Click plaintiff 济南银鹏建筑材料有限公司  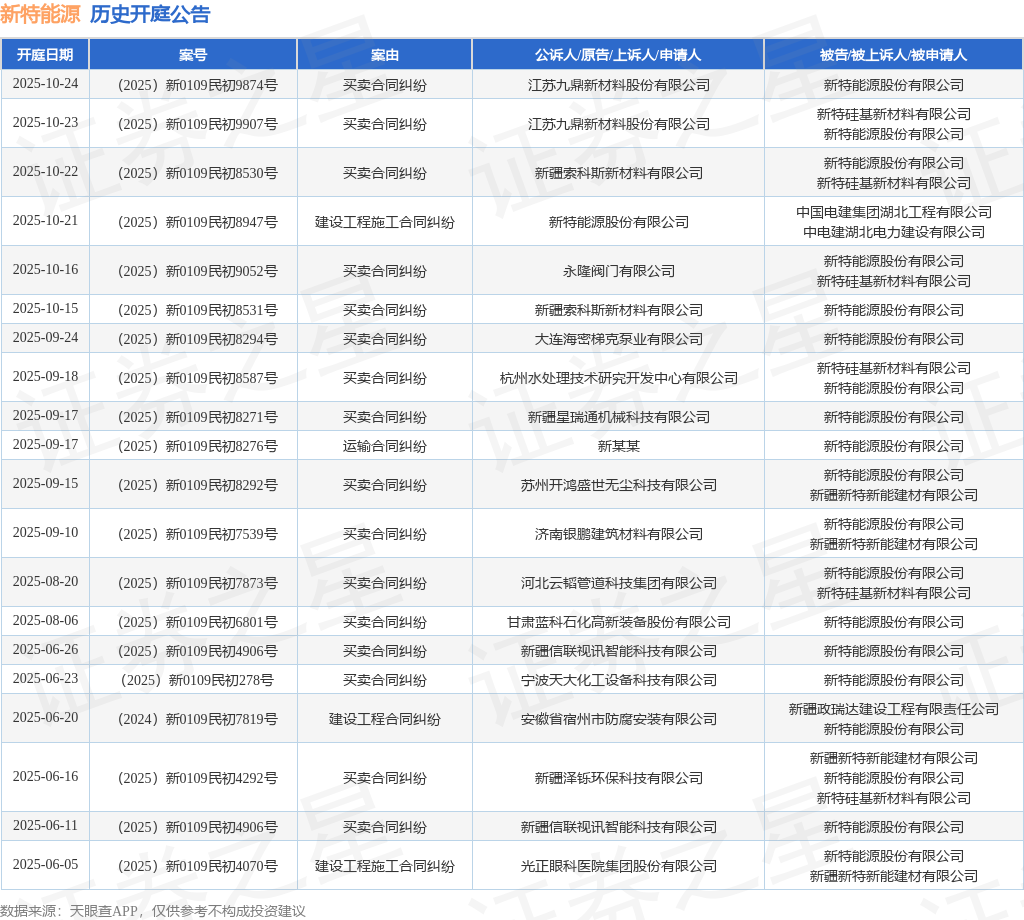pyautogui.click(x=618, y=534)
